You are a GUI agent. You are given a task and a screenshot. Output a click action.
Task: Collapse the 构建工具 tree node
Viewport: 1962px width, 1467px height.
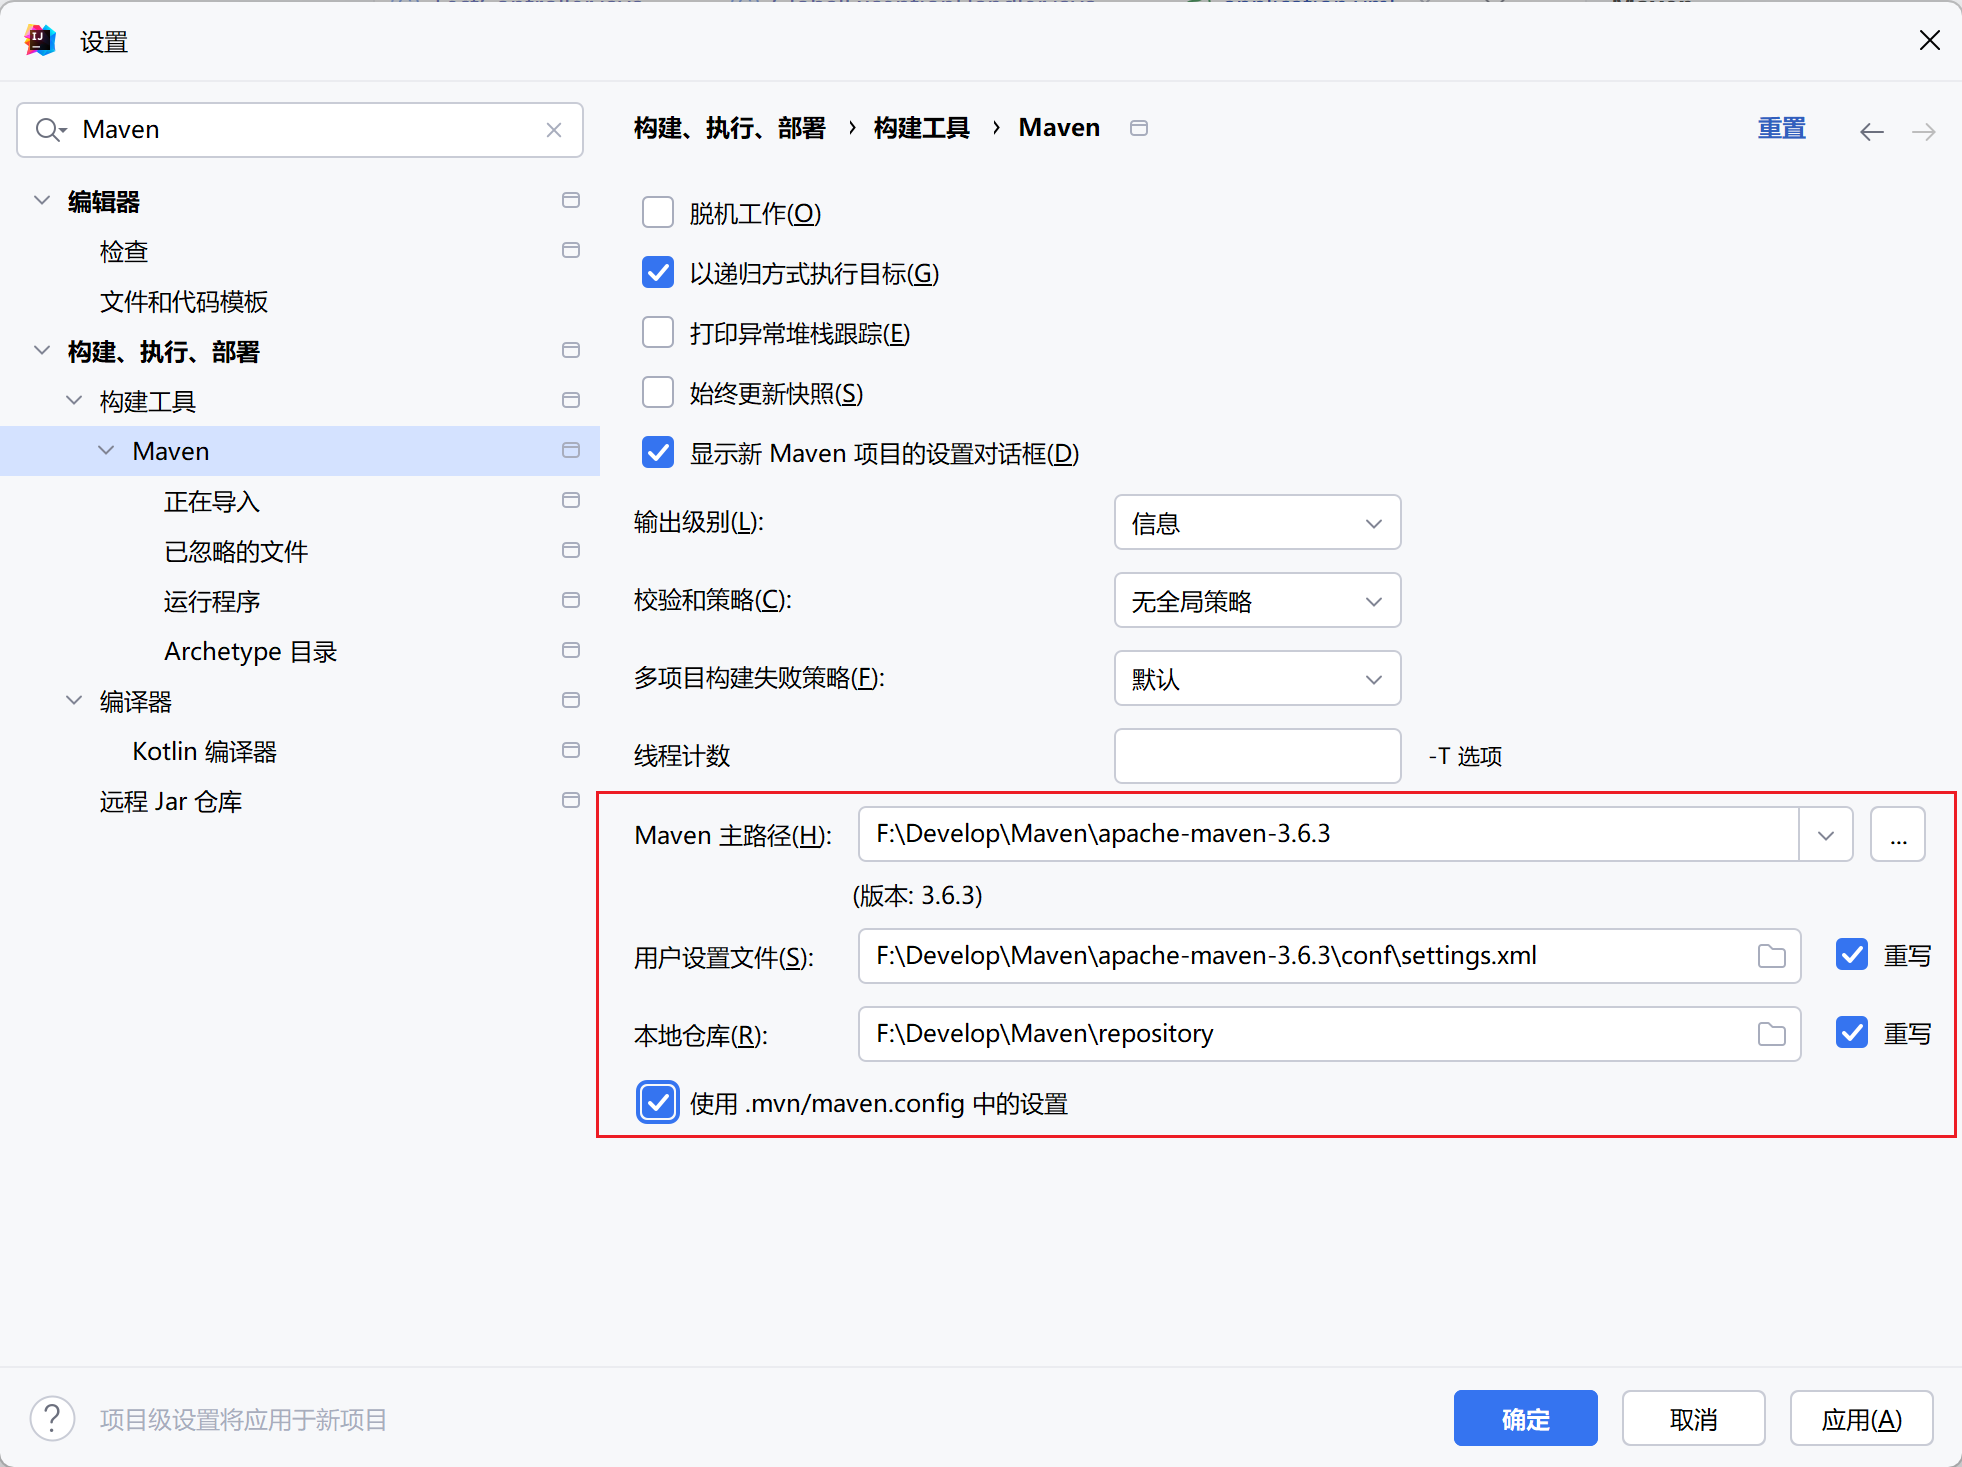[74, 400]
